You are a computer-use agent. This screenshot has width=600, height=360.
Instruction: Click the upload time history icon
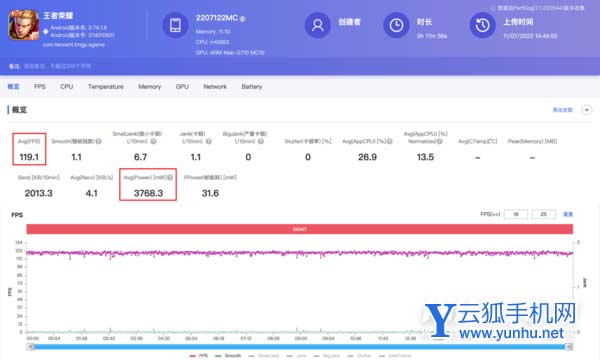[483, 25]
